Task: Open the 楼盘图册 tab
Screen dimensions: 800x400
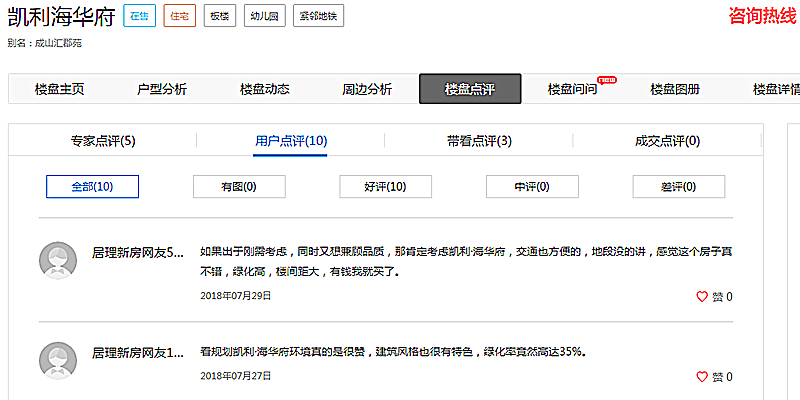Action: (x=675, y=89)
